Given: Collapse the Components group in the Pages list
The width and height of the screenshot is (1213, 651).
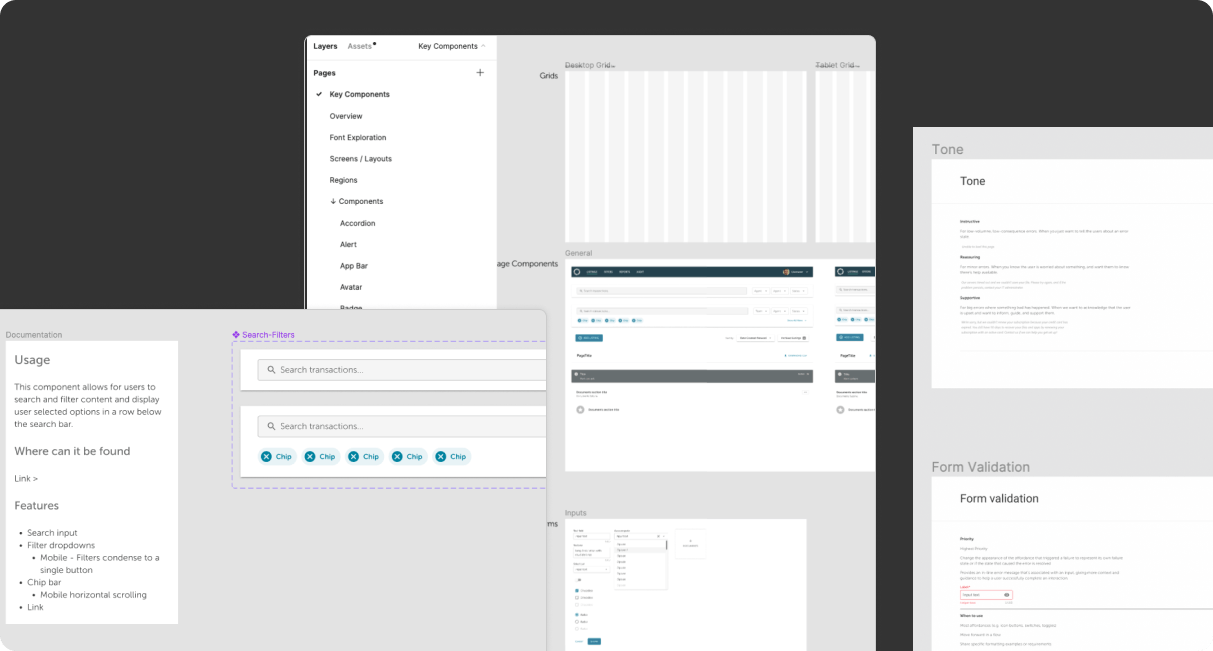Looking at the screenshot, I should point(333,201).
